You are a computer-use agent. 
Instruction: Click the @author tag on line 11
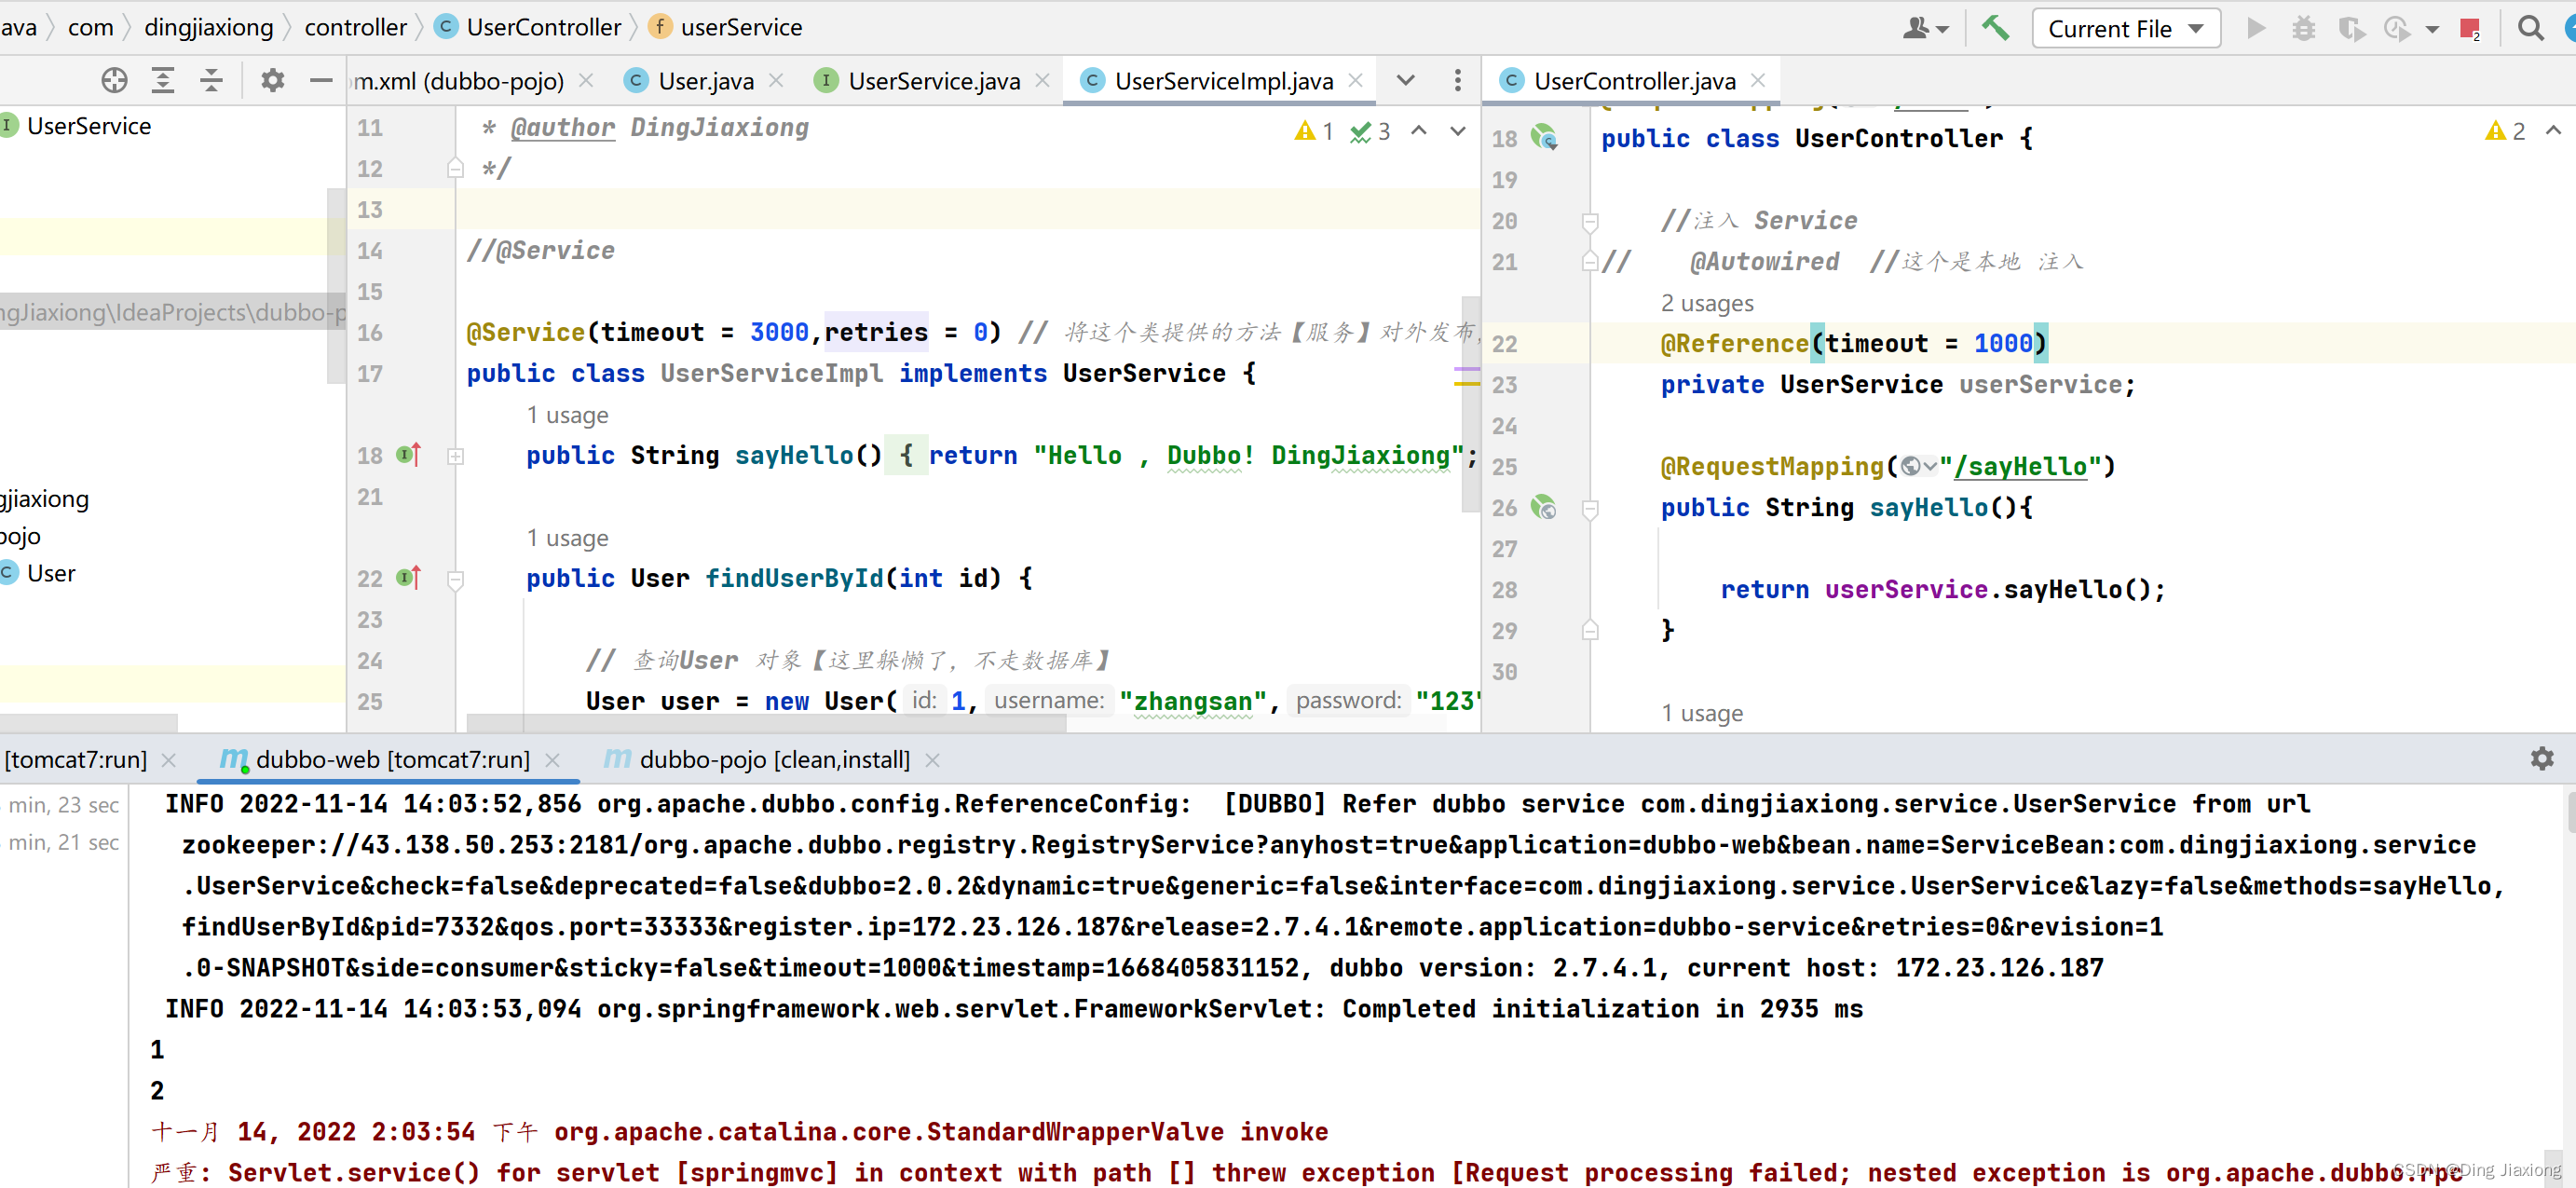pos(562,127)
